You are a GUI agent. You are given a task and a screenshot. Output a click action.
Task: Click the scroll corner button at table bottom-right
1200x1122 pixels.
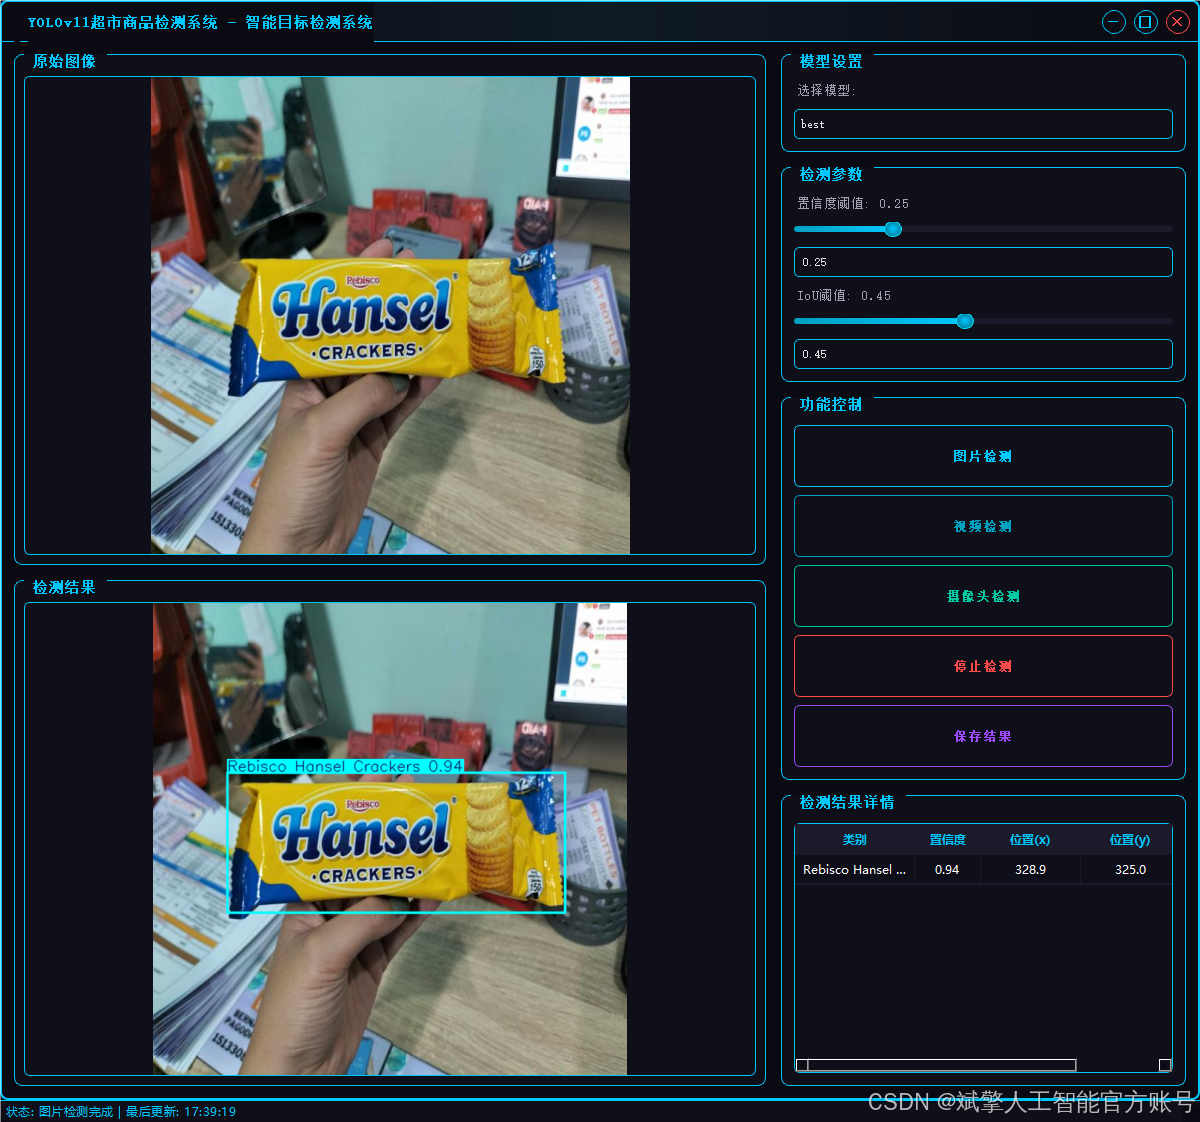(1165, 1065)
